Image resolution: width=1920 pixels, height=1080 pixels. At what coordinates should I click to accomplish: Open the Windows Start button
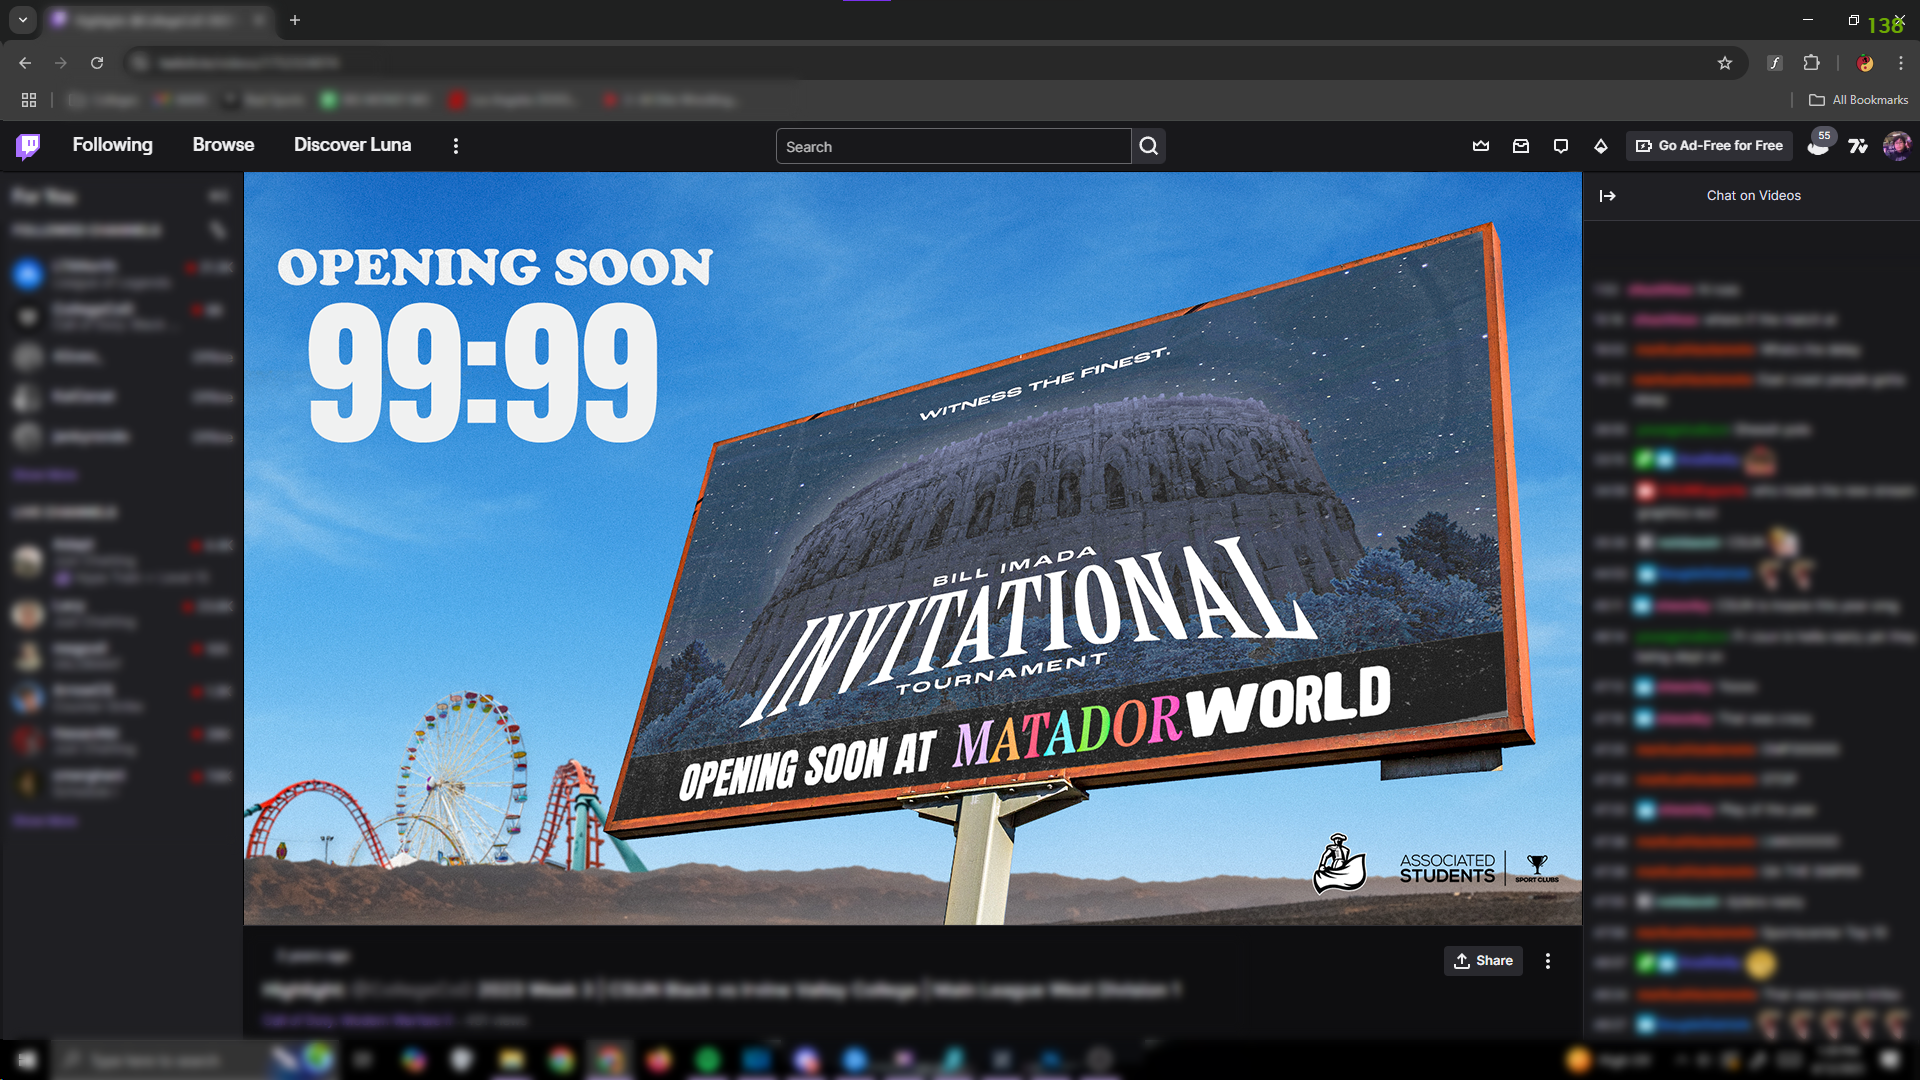pos(27,1060)
